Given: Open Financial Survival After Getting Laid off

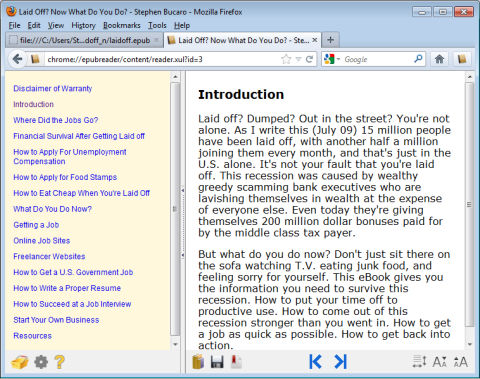Looking at the screenshot, I should 79,136.
